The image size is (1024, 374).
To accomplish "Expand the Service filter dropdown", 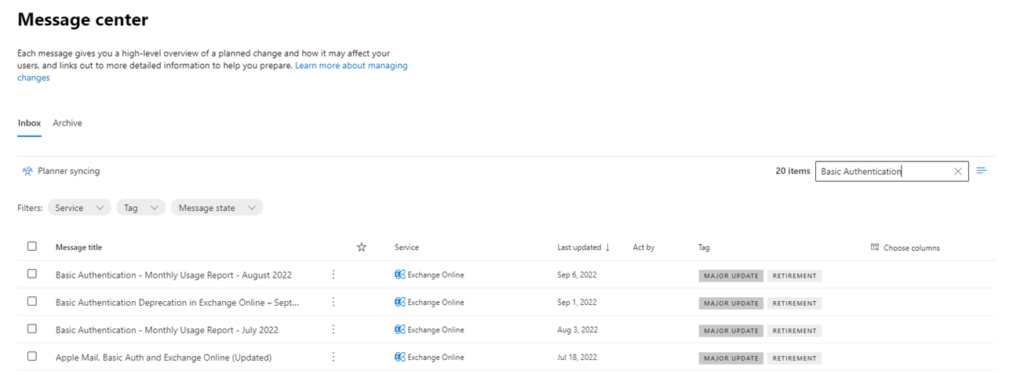I will click(79, 208).
